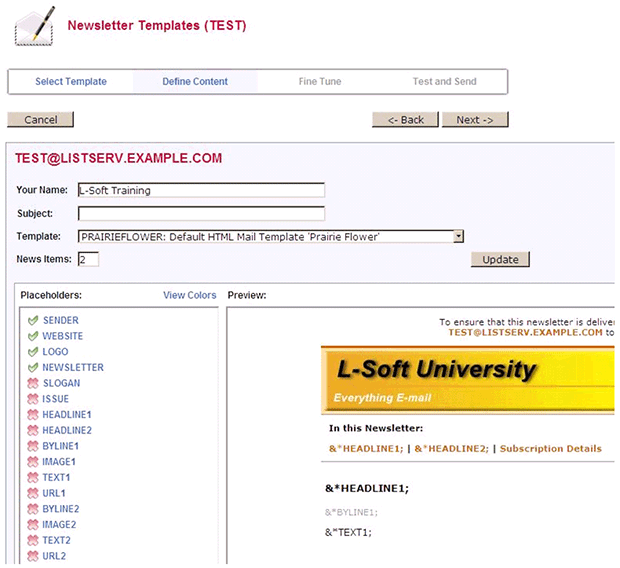
Task: Select the LOGO placeholder link
Action: click(55, 352)
